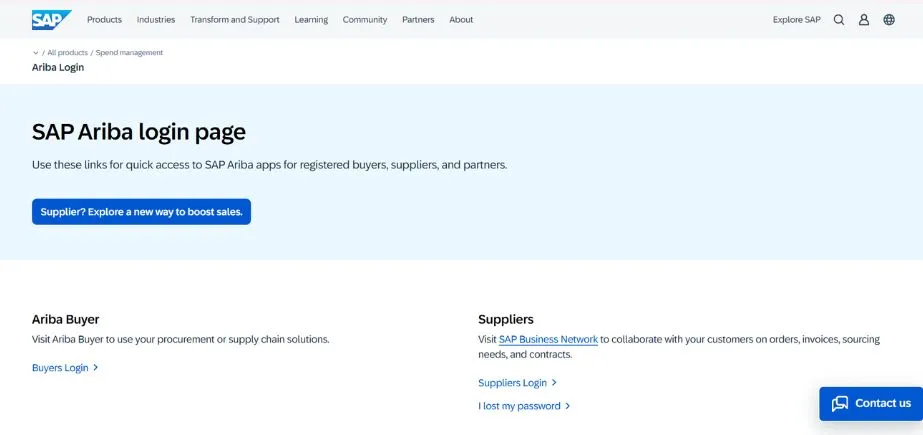Open the Learning menu
The image size is (923, 435).
click(x=311, y=19)
